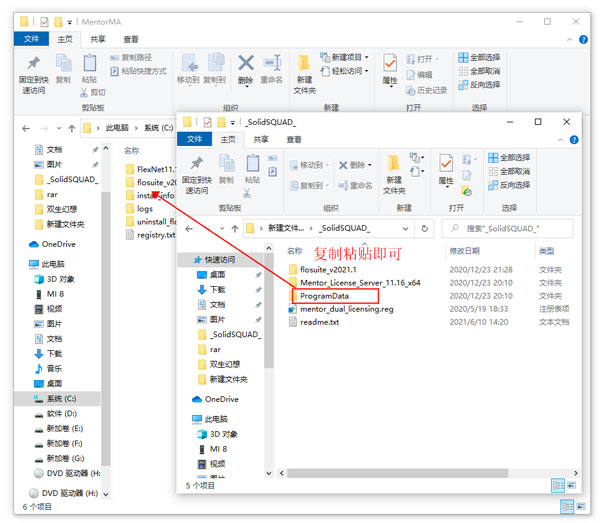Expand New item dropdown in MentorMA ribbon
Viewport: 600px width, 523px height.
coord(367,57)
